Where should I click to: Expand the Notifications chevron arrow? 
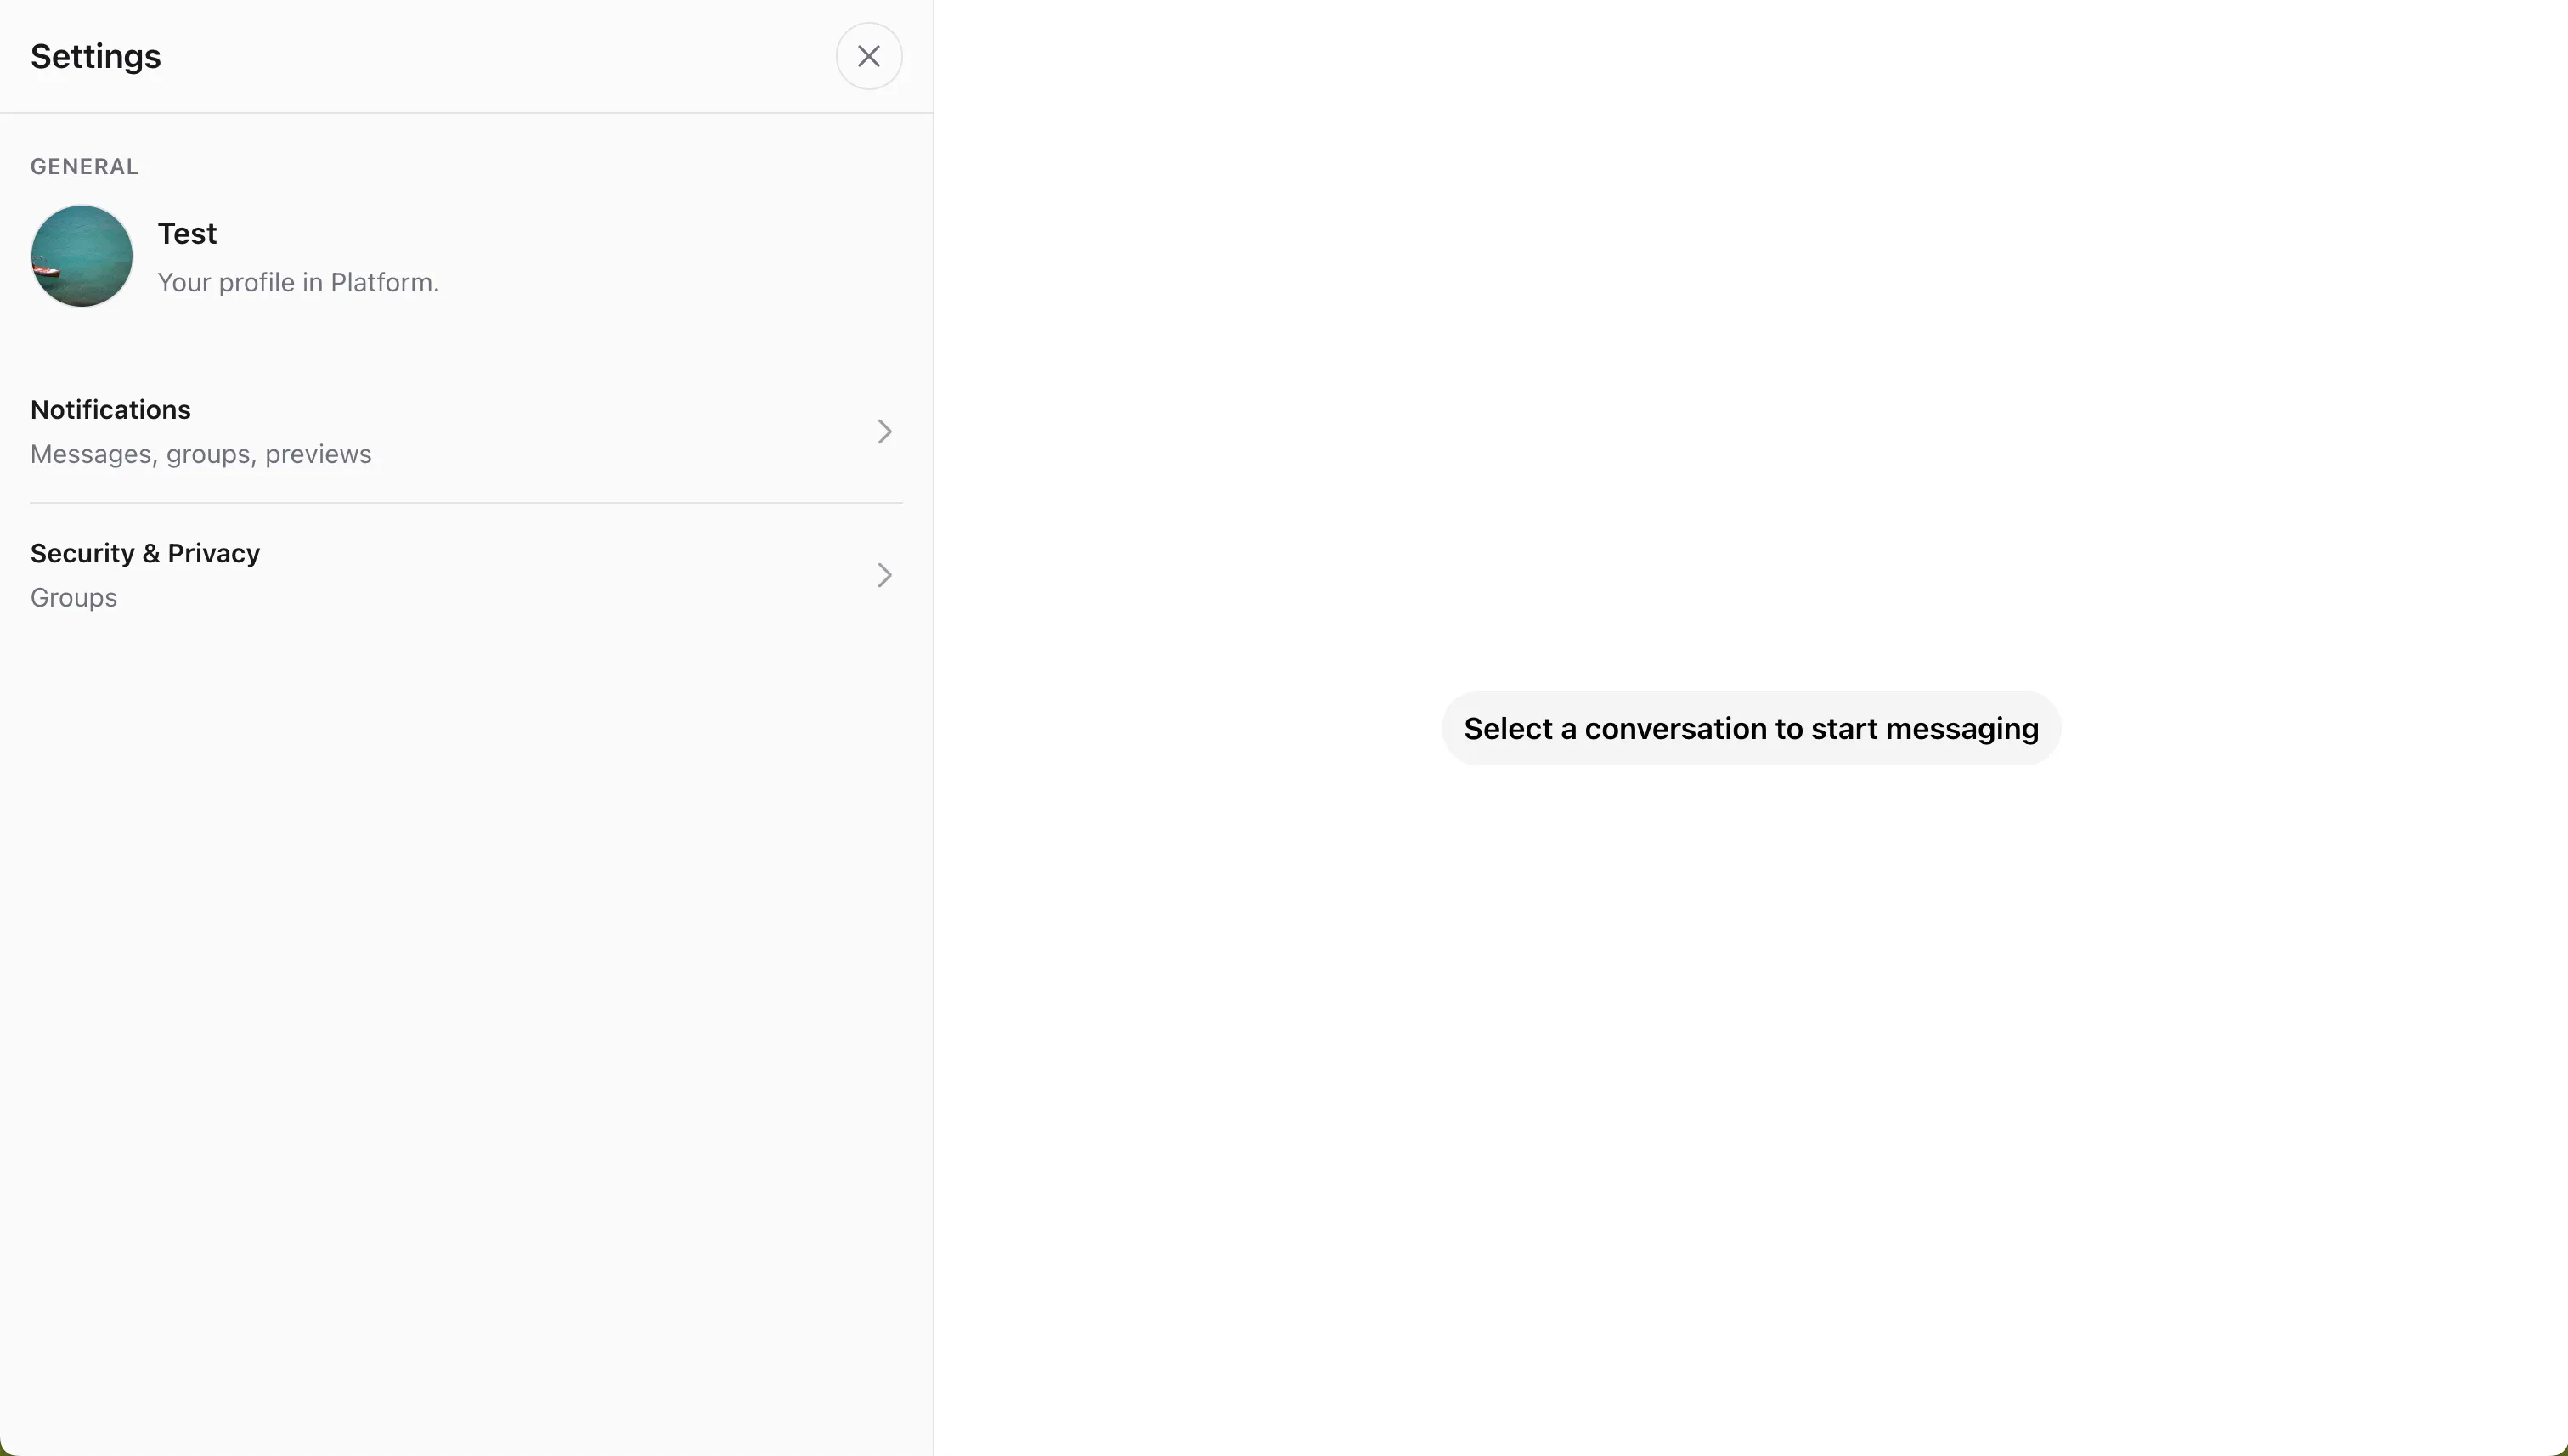(x=884, y=431)
